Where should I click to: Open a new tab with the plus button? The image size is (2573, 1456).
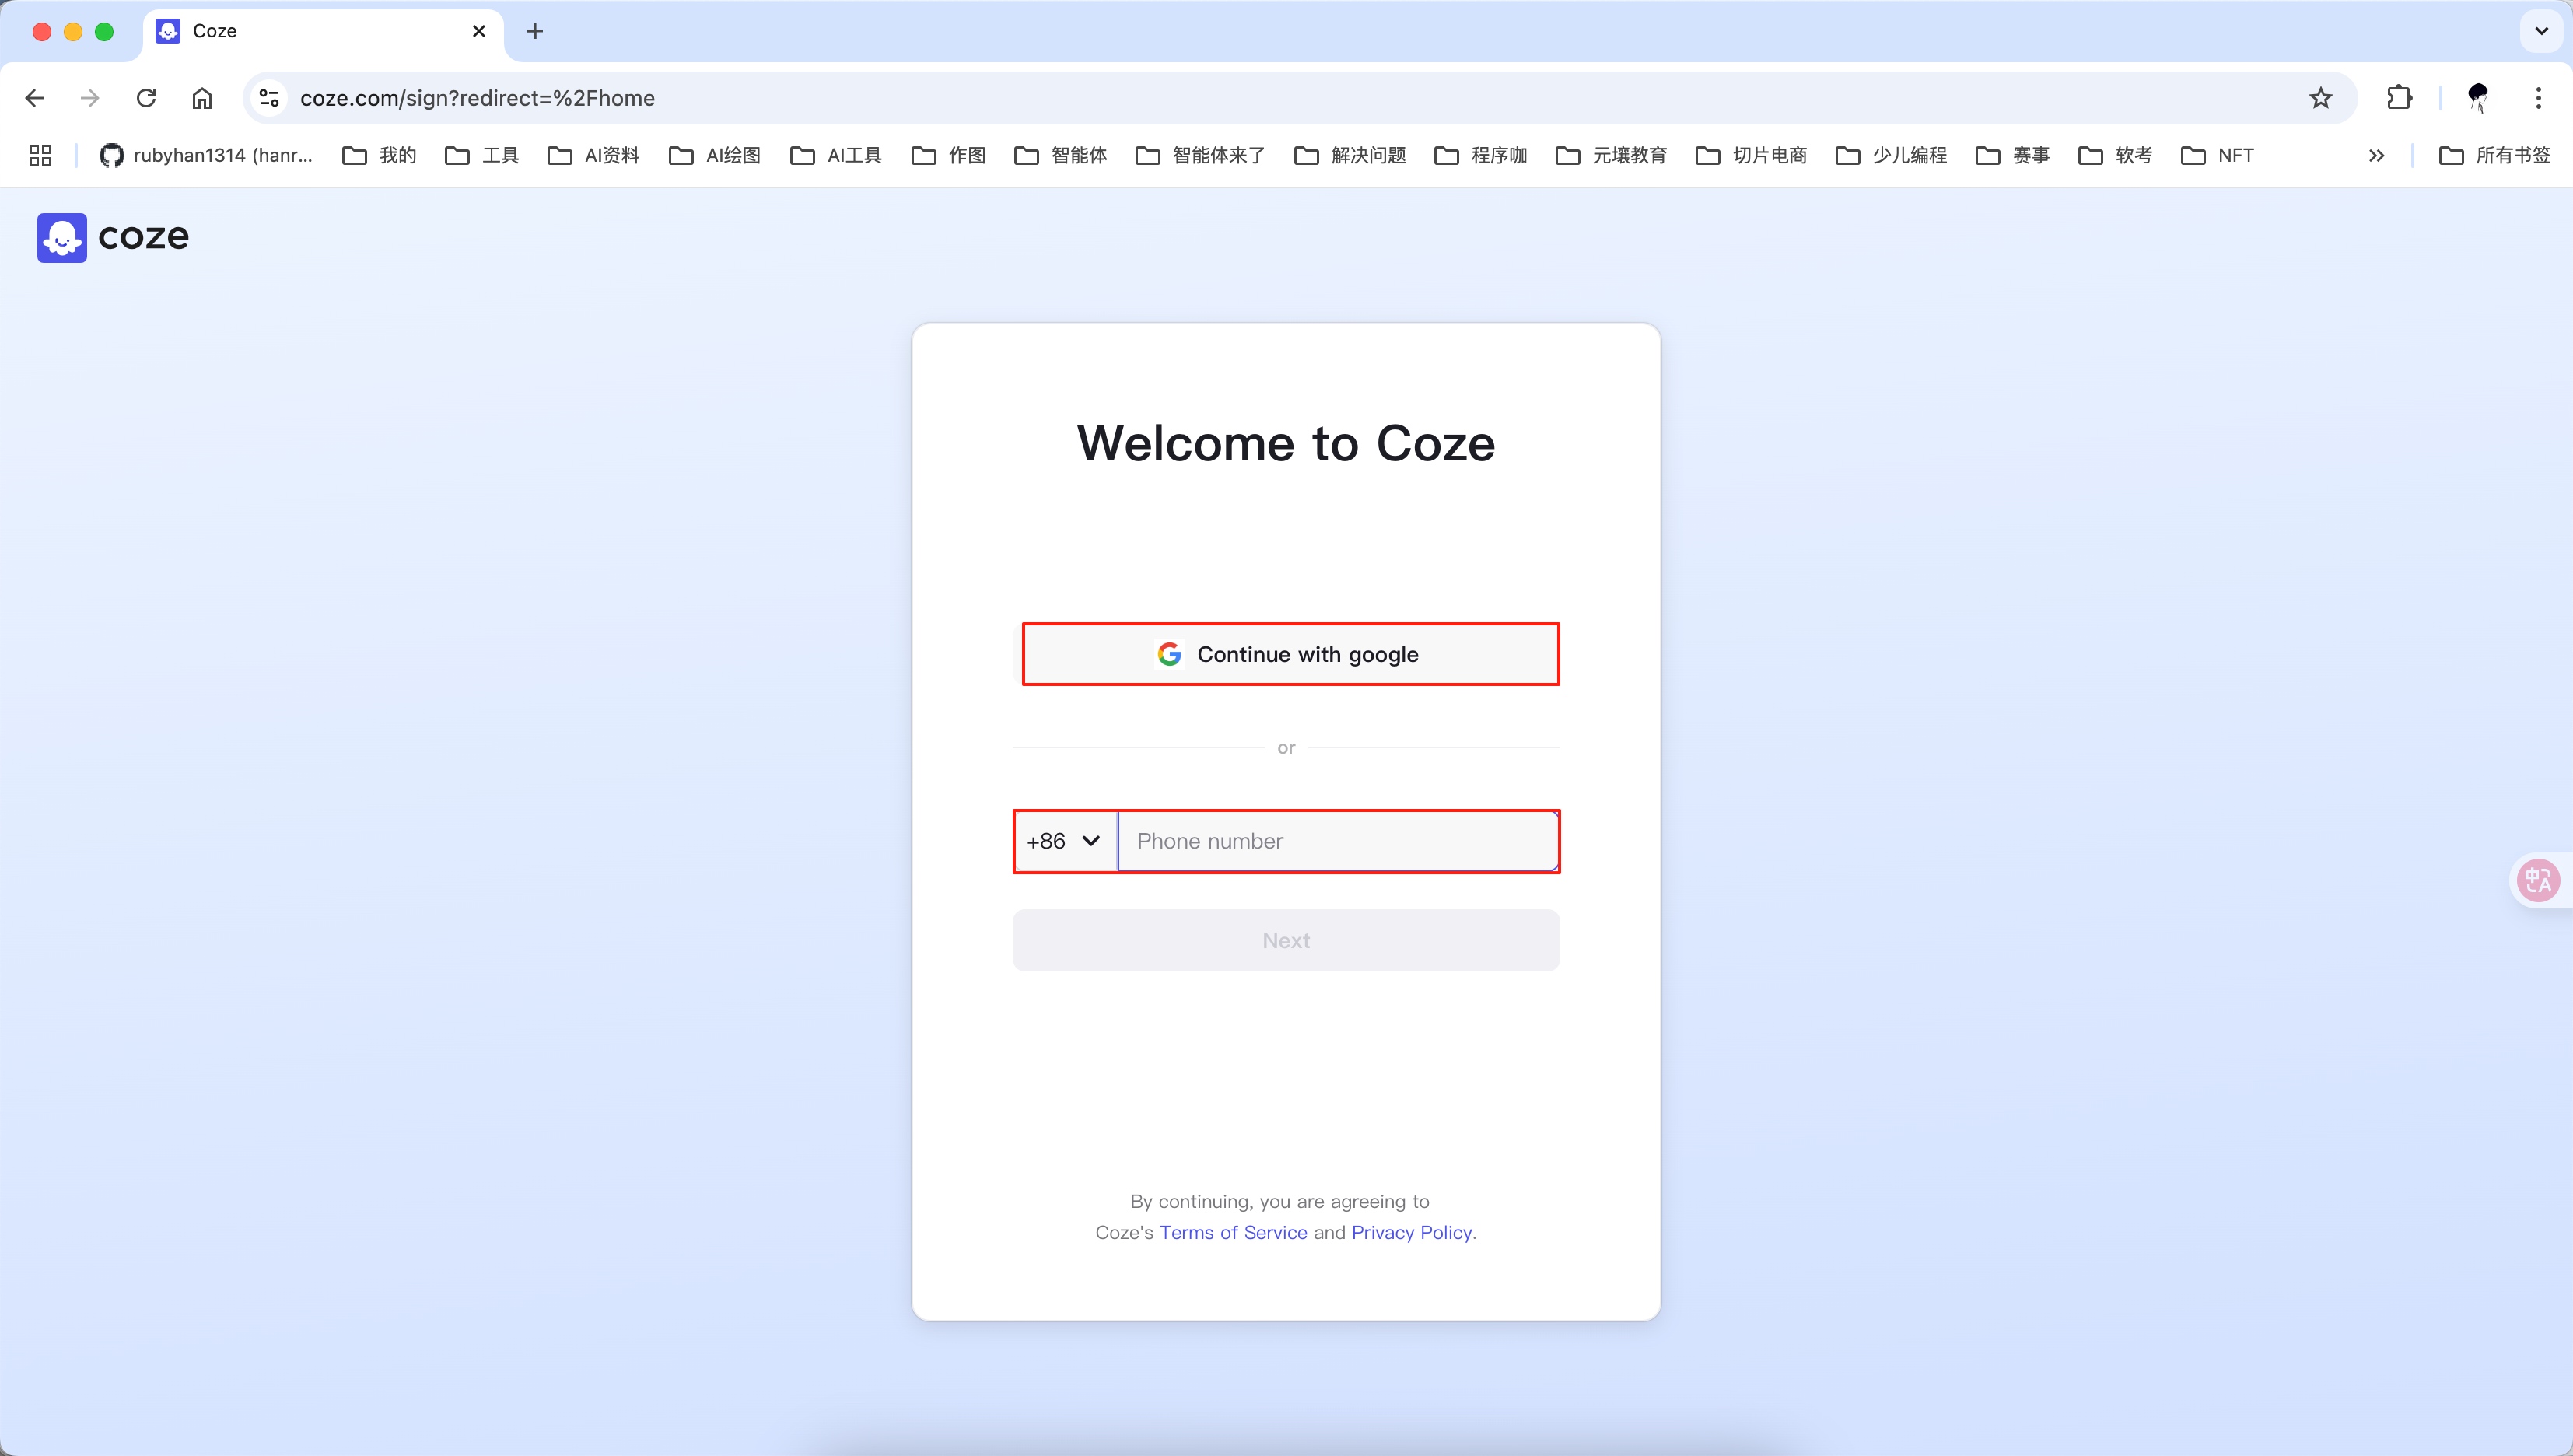535,31
